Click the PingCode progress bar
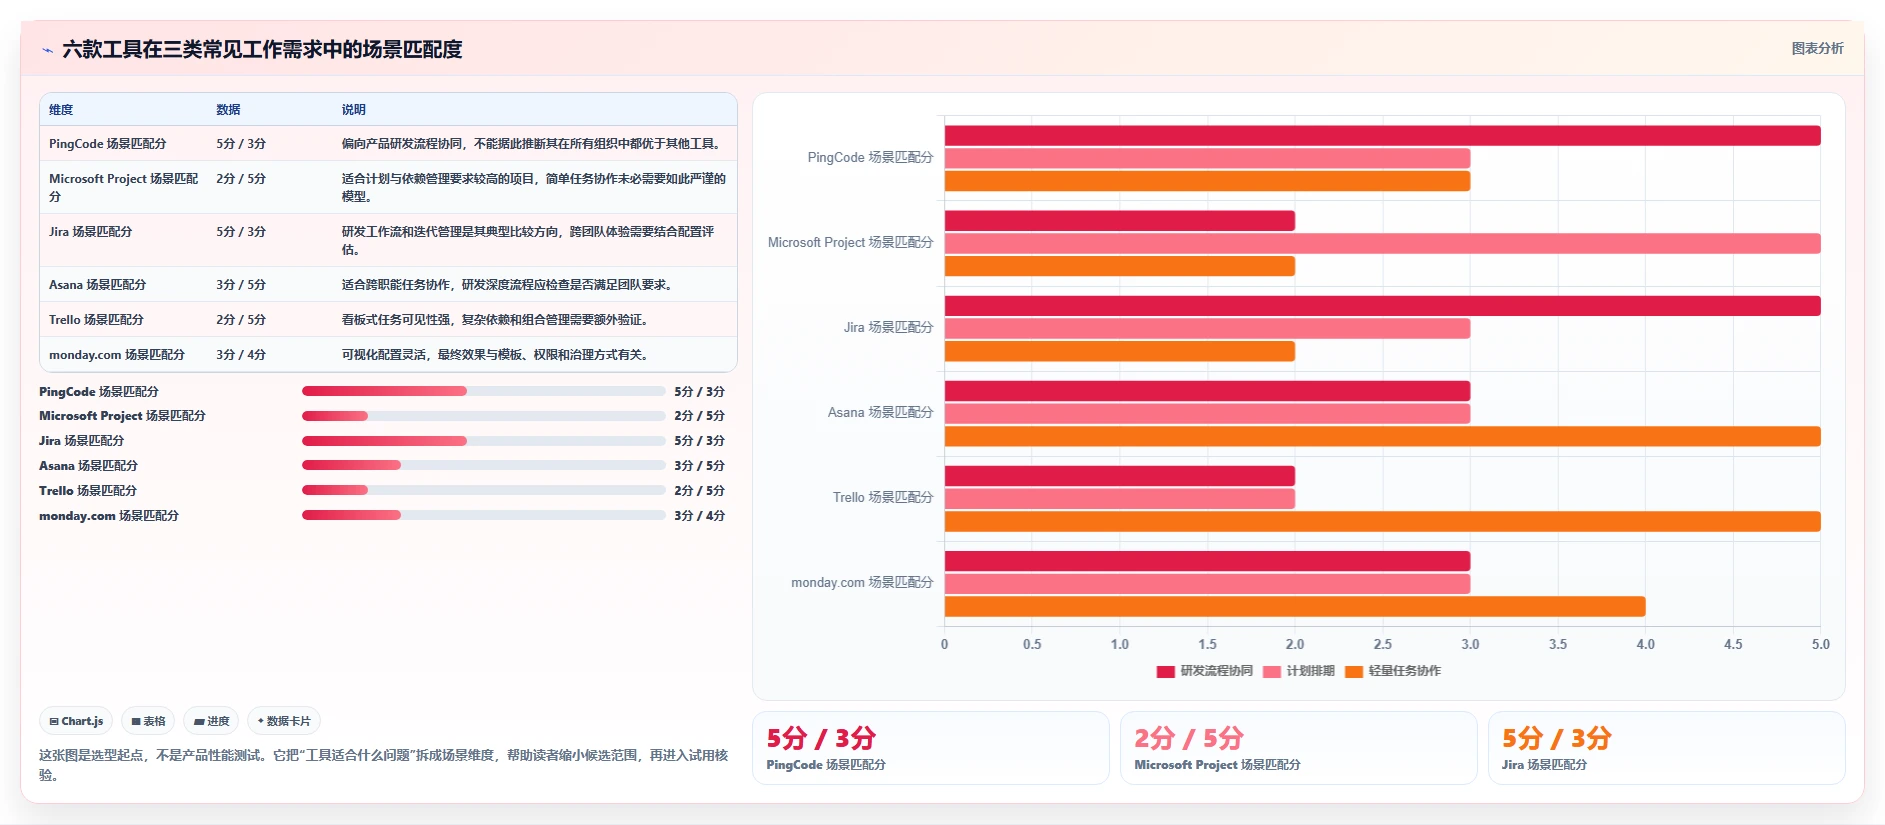The height and width of the screenshot is (825, 1885). point(484,391)
